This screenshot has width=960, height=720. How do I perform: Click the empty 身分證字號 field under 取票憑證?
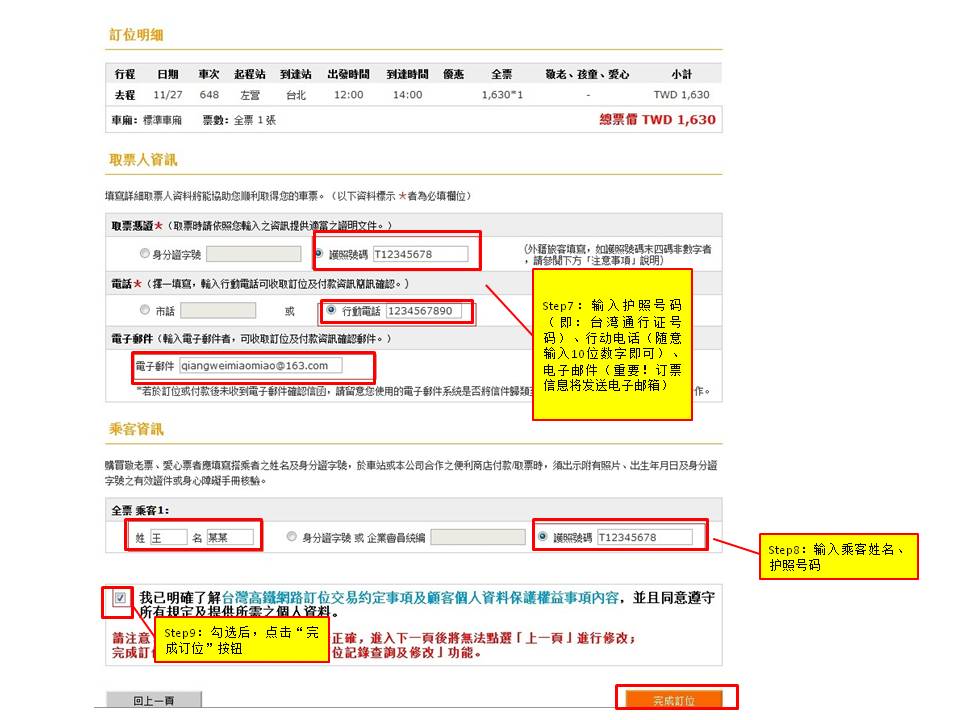pos(253,254)
